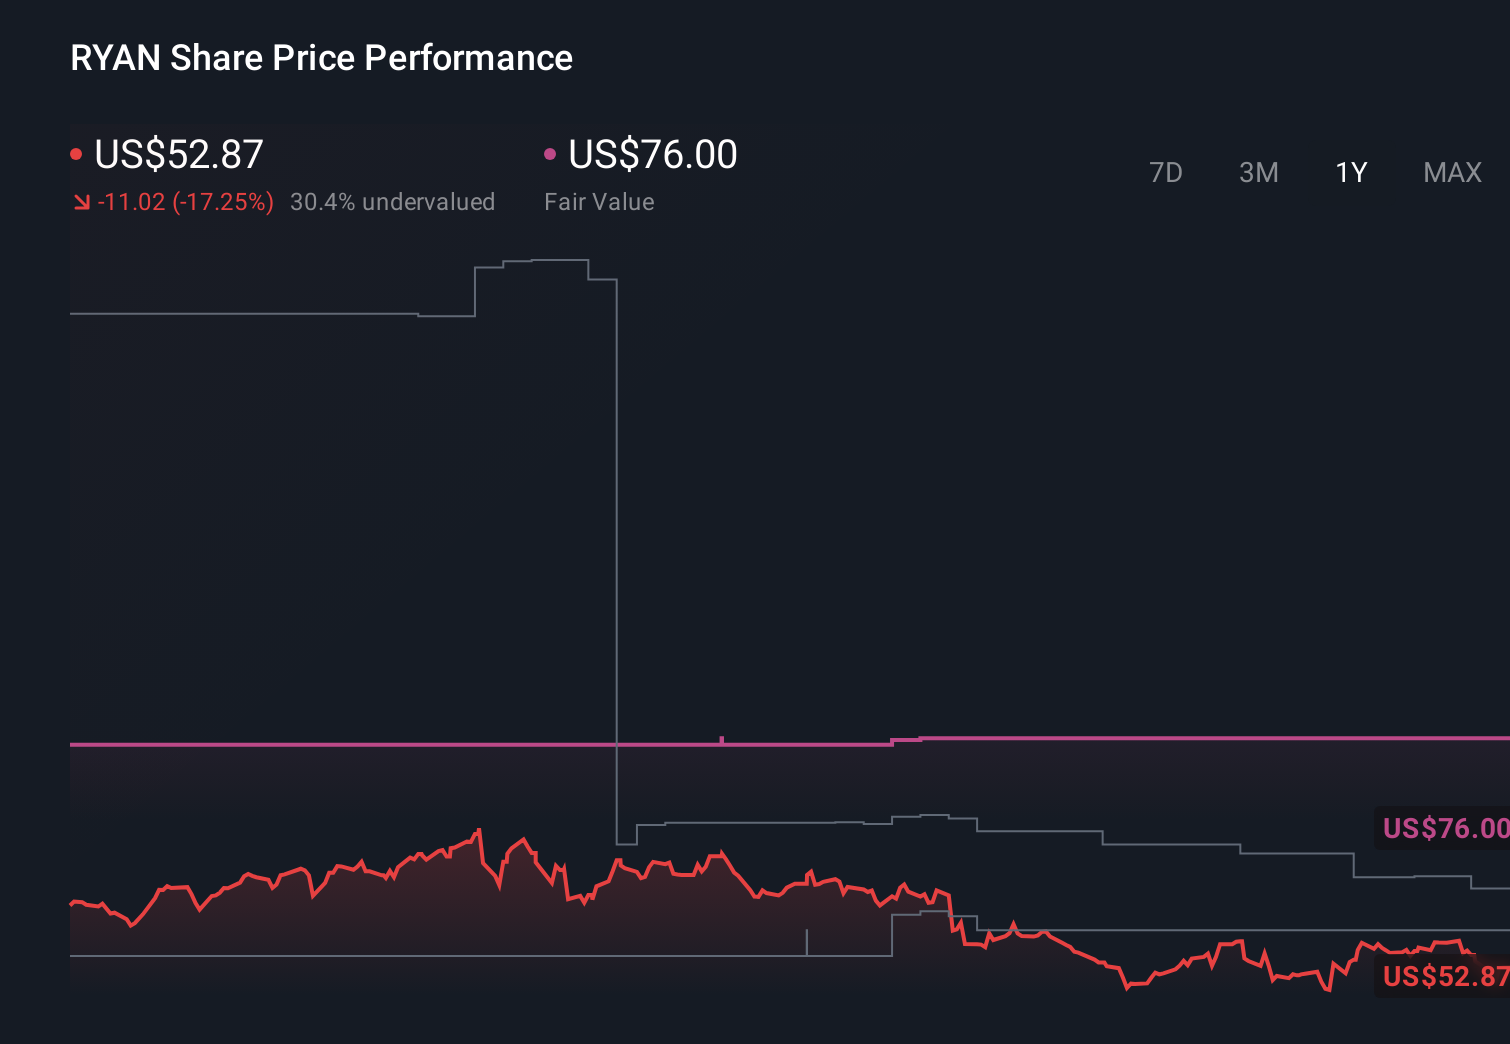1510x1044 pixels.
Task: Click the -11.02 (-17.25%) change figure
Action: pyautogui.click(x=186, y=201)
